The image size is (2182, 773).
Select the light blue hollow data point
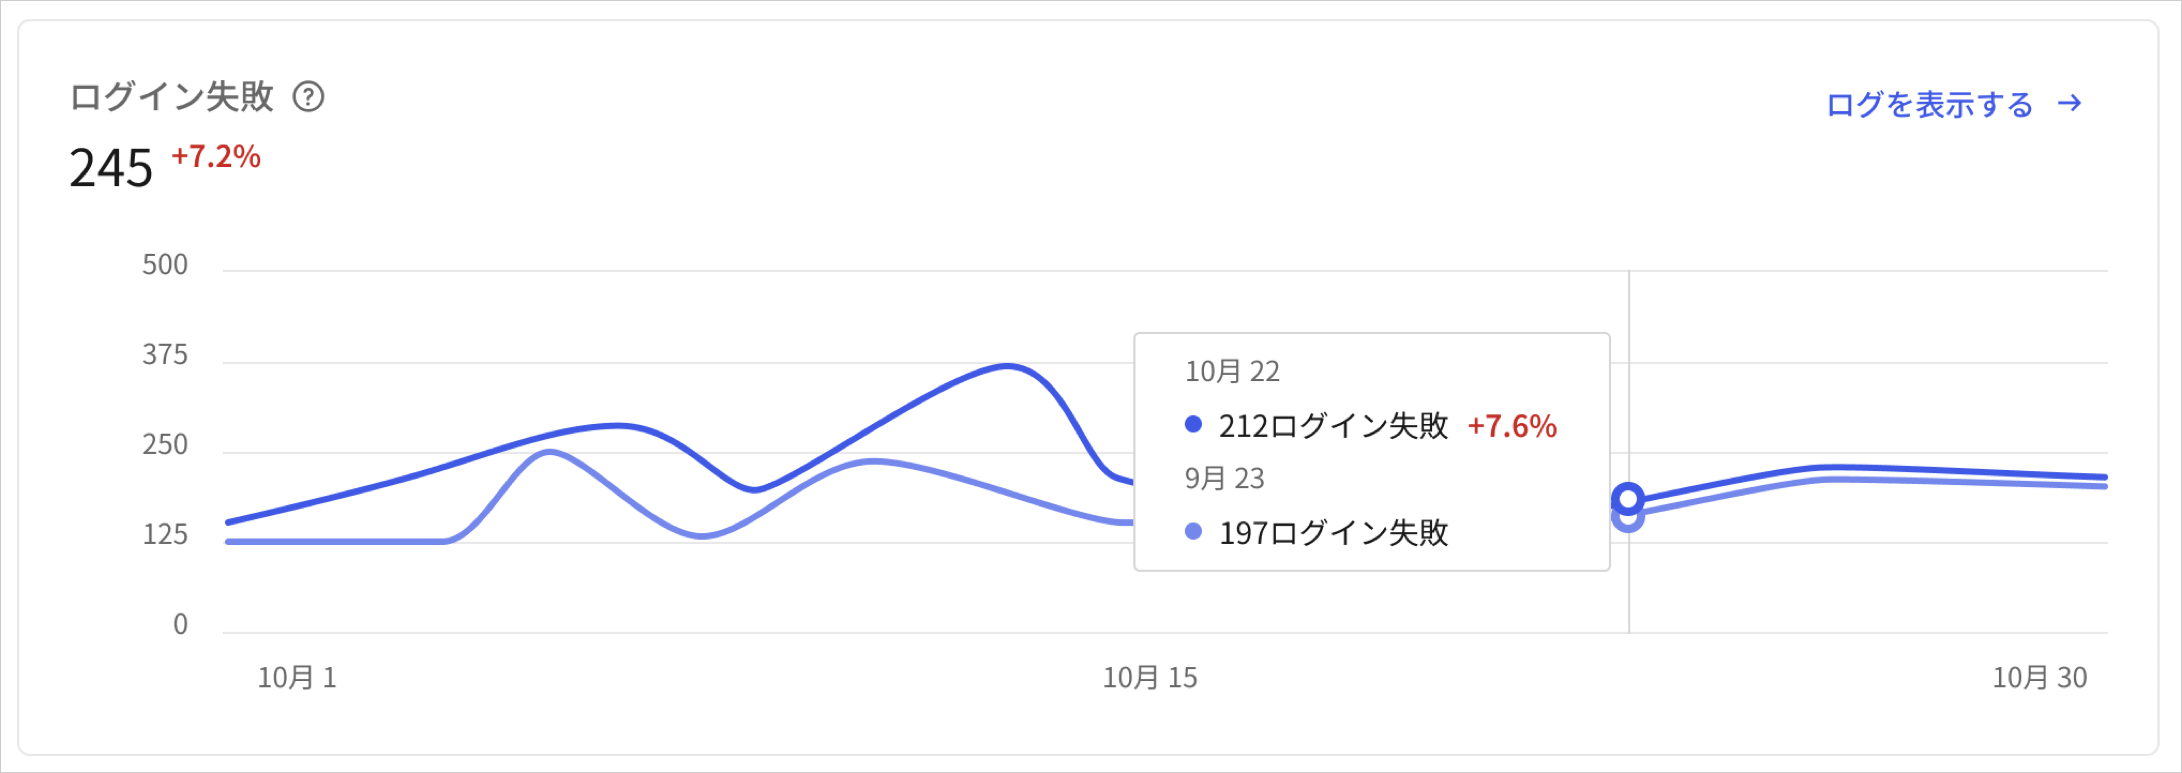click(1628, 519)
